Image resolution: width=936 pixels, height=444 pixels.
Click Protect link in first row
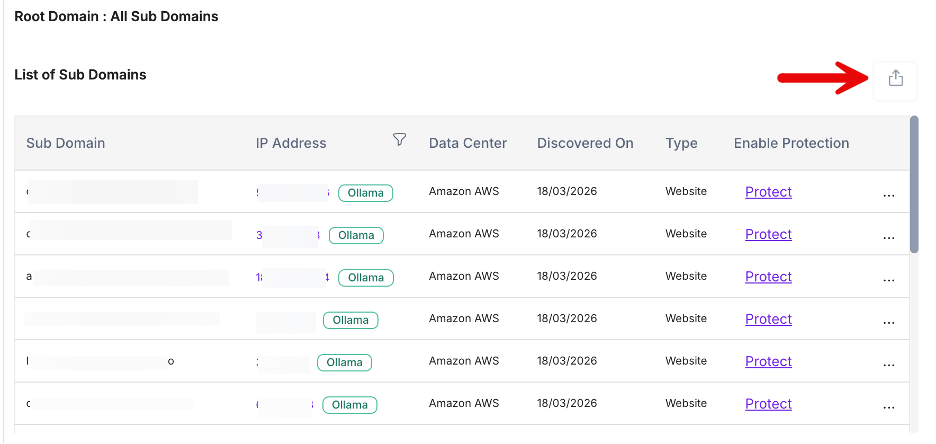point(768,192)
